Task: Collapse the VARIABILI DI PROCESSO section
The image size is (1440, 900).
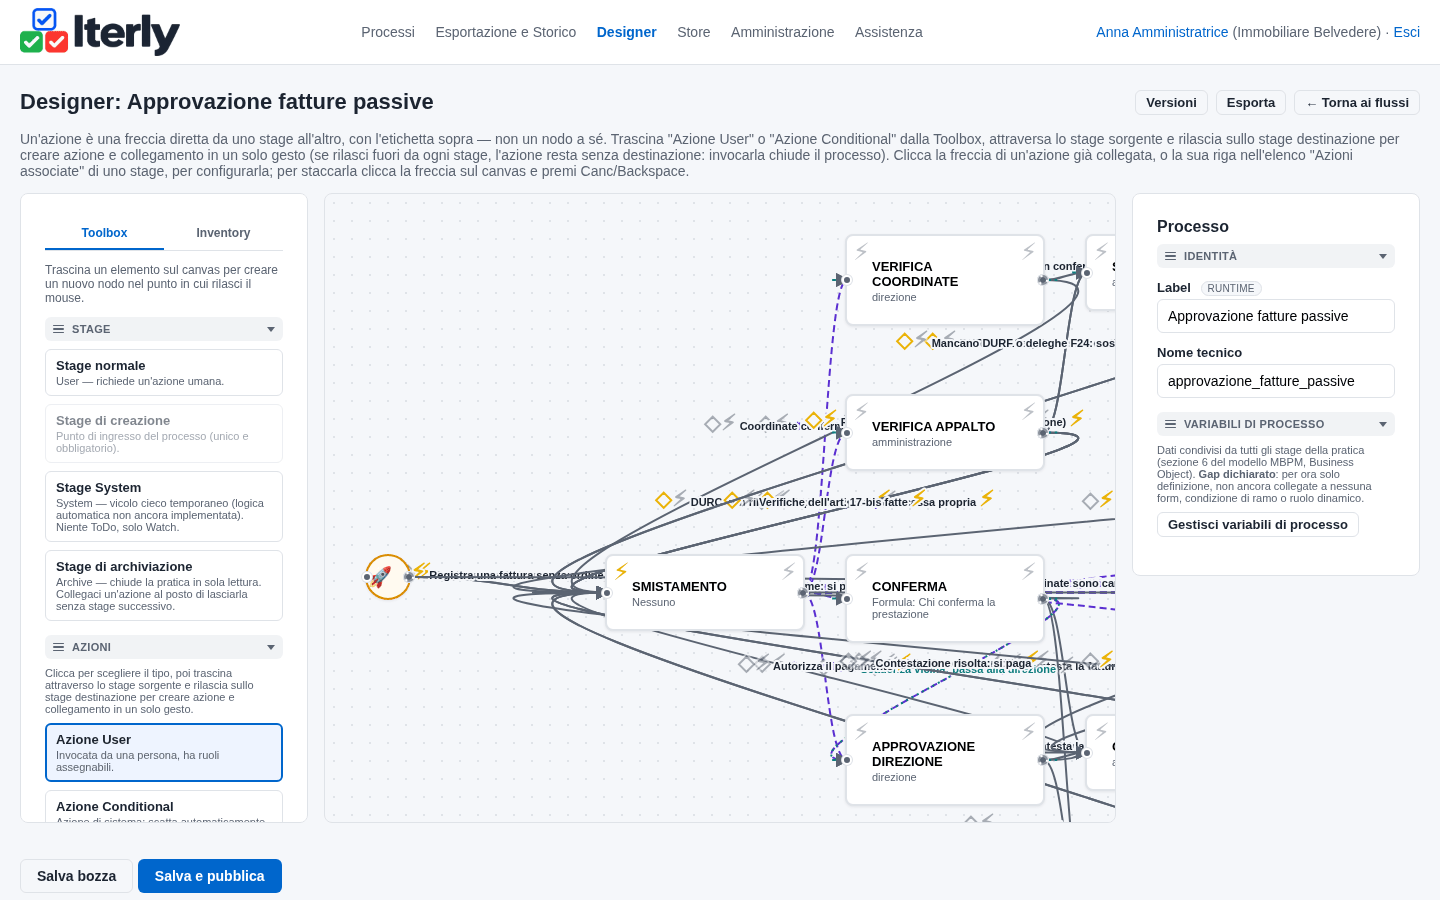Action: pyautogui.click(x=1276, y=424)
